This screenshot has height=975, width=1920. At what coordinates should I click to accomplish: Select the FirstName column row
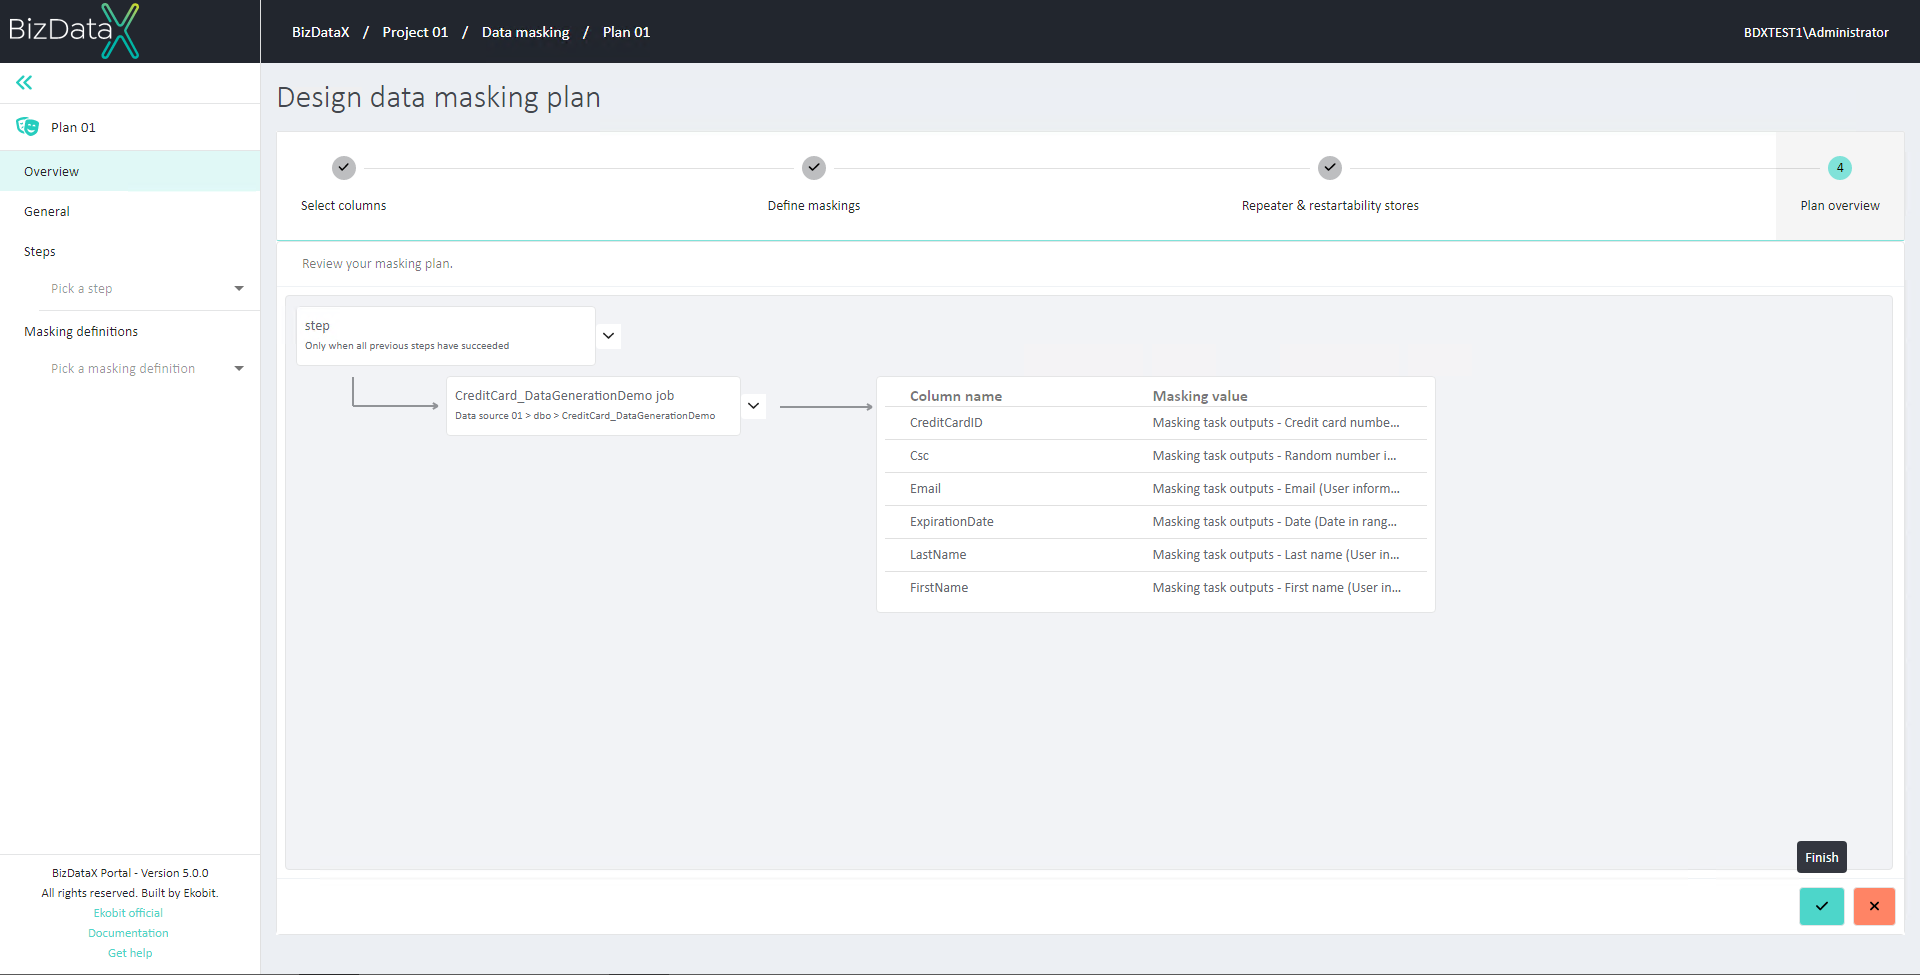point(1156,588)
